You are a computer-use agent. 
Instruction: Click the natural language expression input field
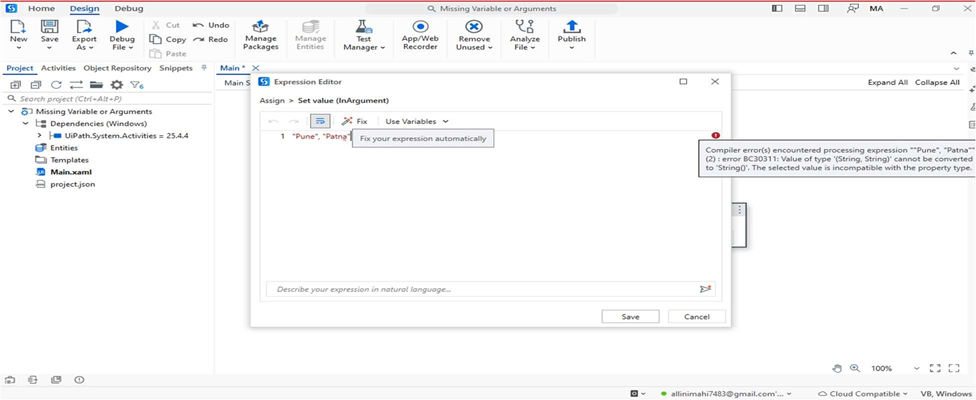(x=480, y=289)
